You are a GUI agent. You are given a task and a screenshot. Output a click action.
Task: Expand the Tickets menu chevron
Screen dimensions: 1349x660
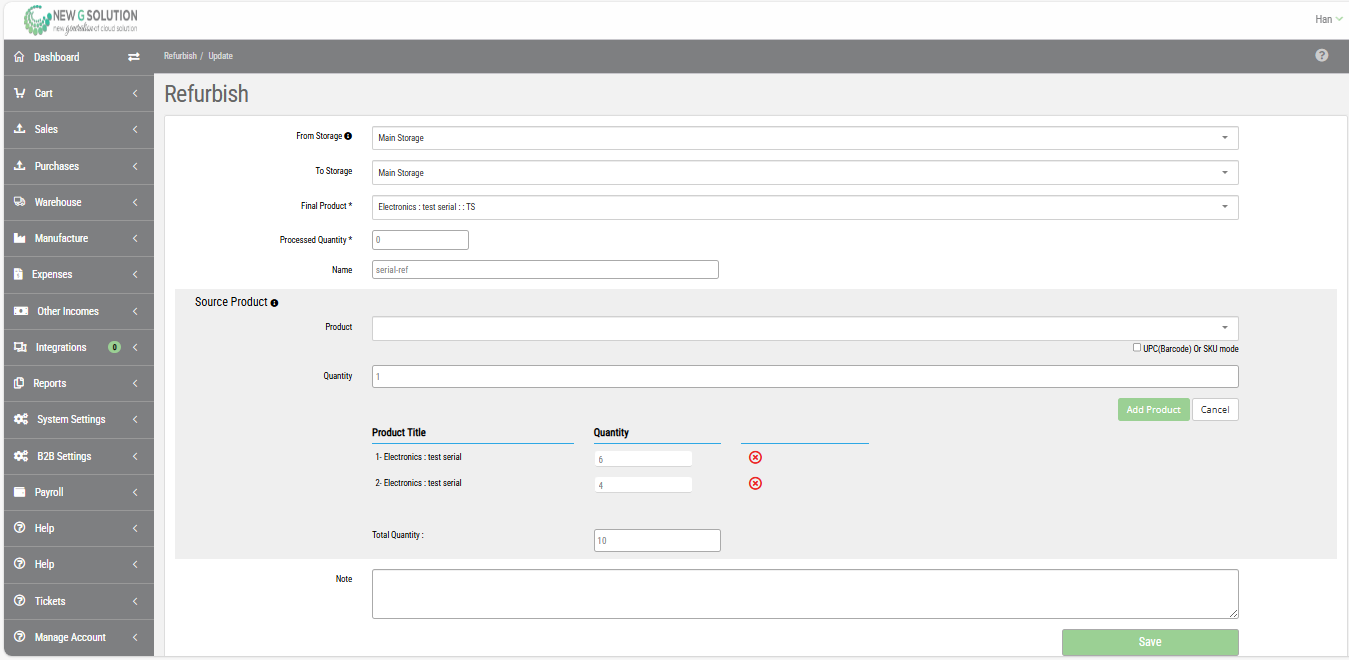click(x=134, y=601)
